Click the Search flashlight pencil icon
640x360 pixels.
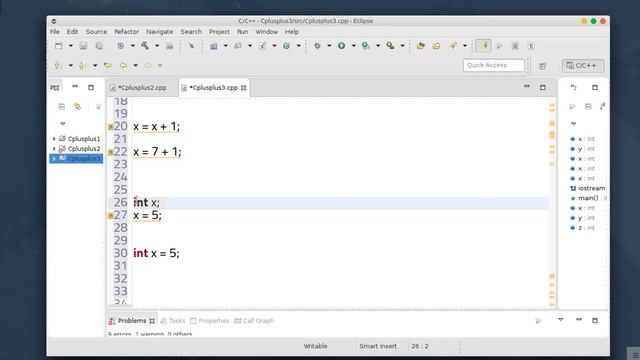click(x=453, y=46)
